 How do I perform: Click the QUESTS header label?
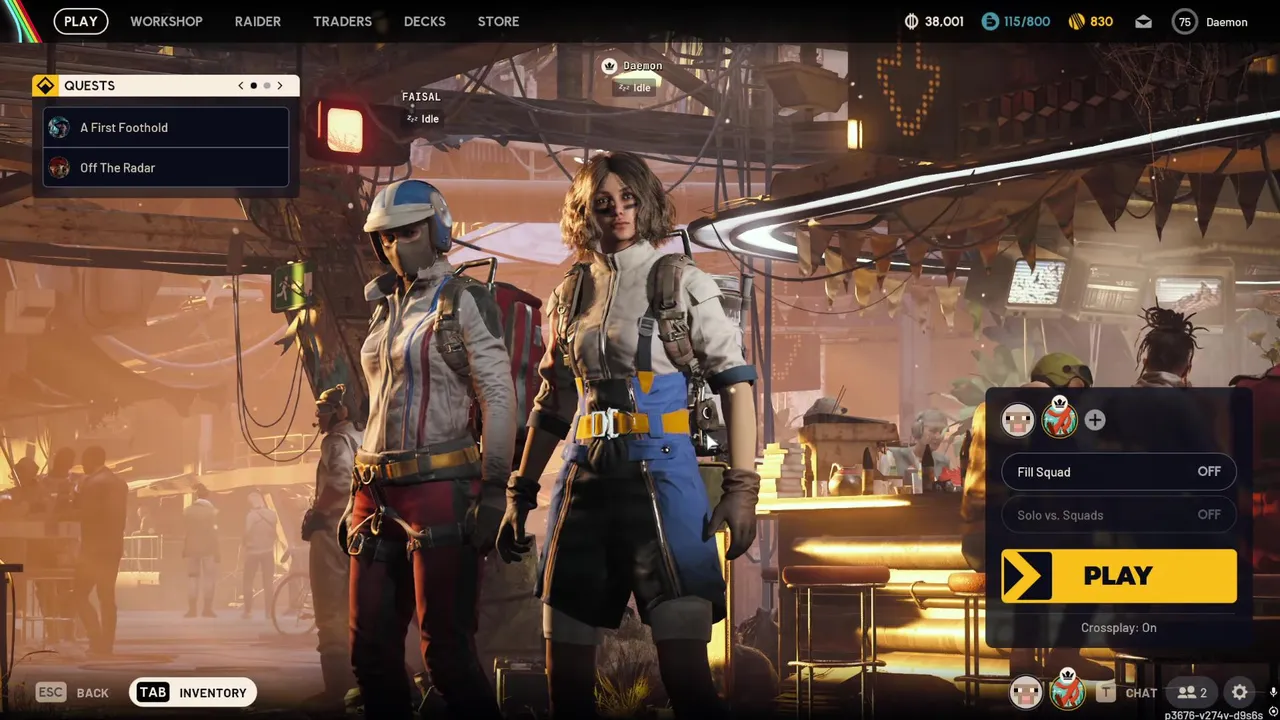tap(89, 86)
